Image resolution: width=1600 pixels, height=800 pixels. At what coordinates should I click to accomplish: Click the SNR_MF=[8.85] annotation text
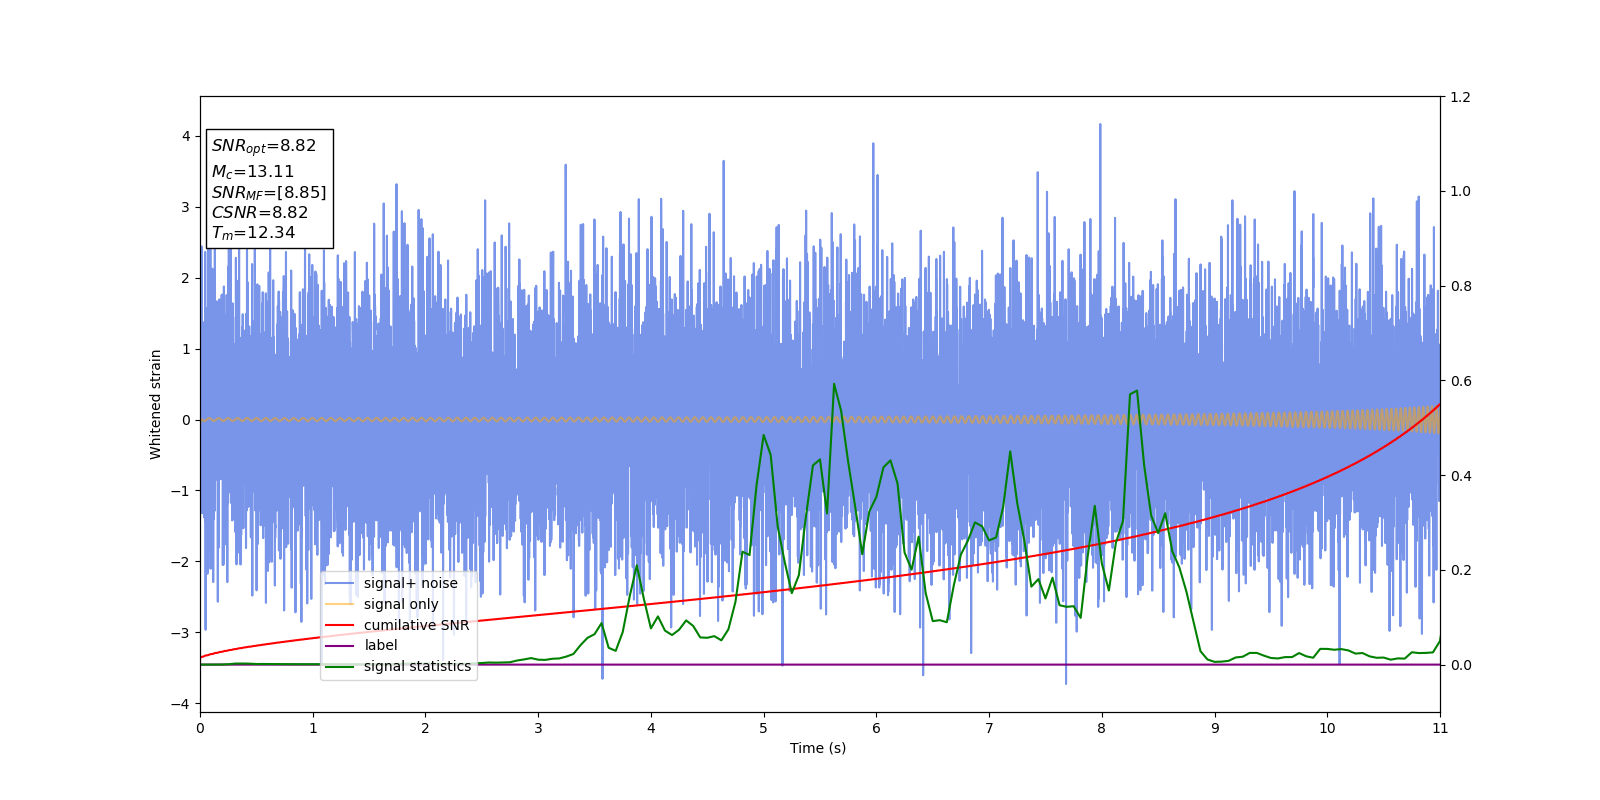click(x=269, y=193)
